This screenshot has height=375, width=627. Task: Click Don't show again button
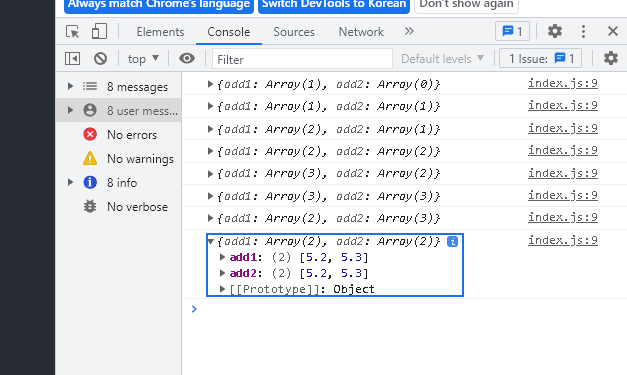click(x=466, y=5)
